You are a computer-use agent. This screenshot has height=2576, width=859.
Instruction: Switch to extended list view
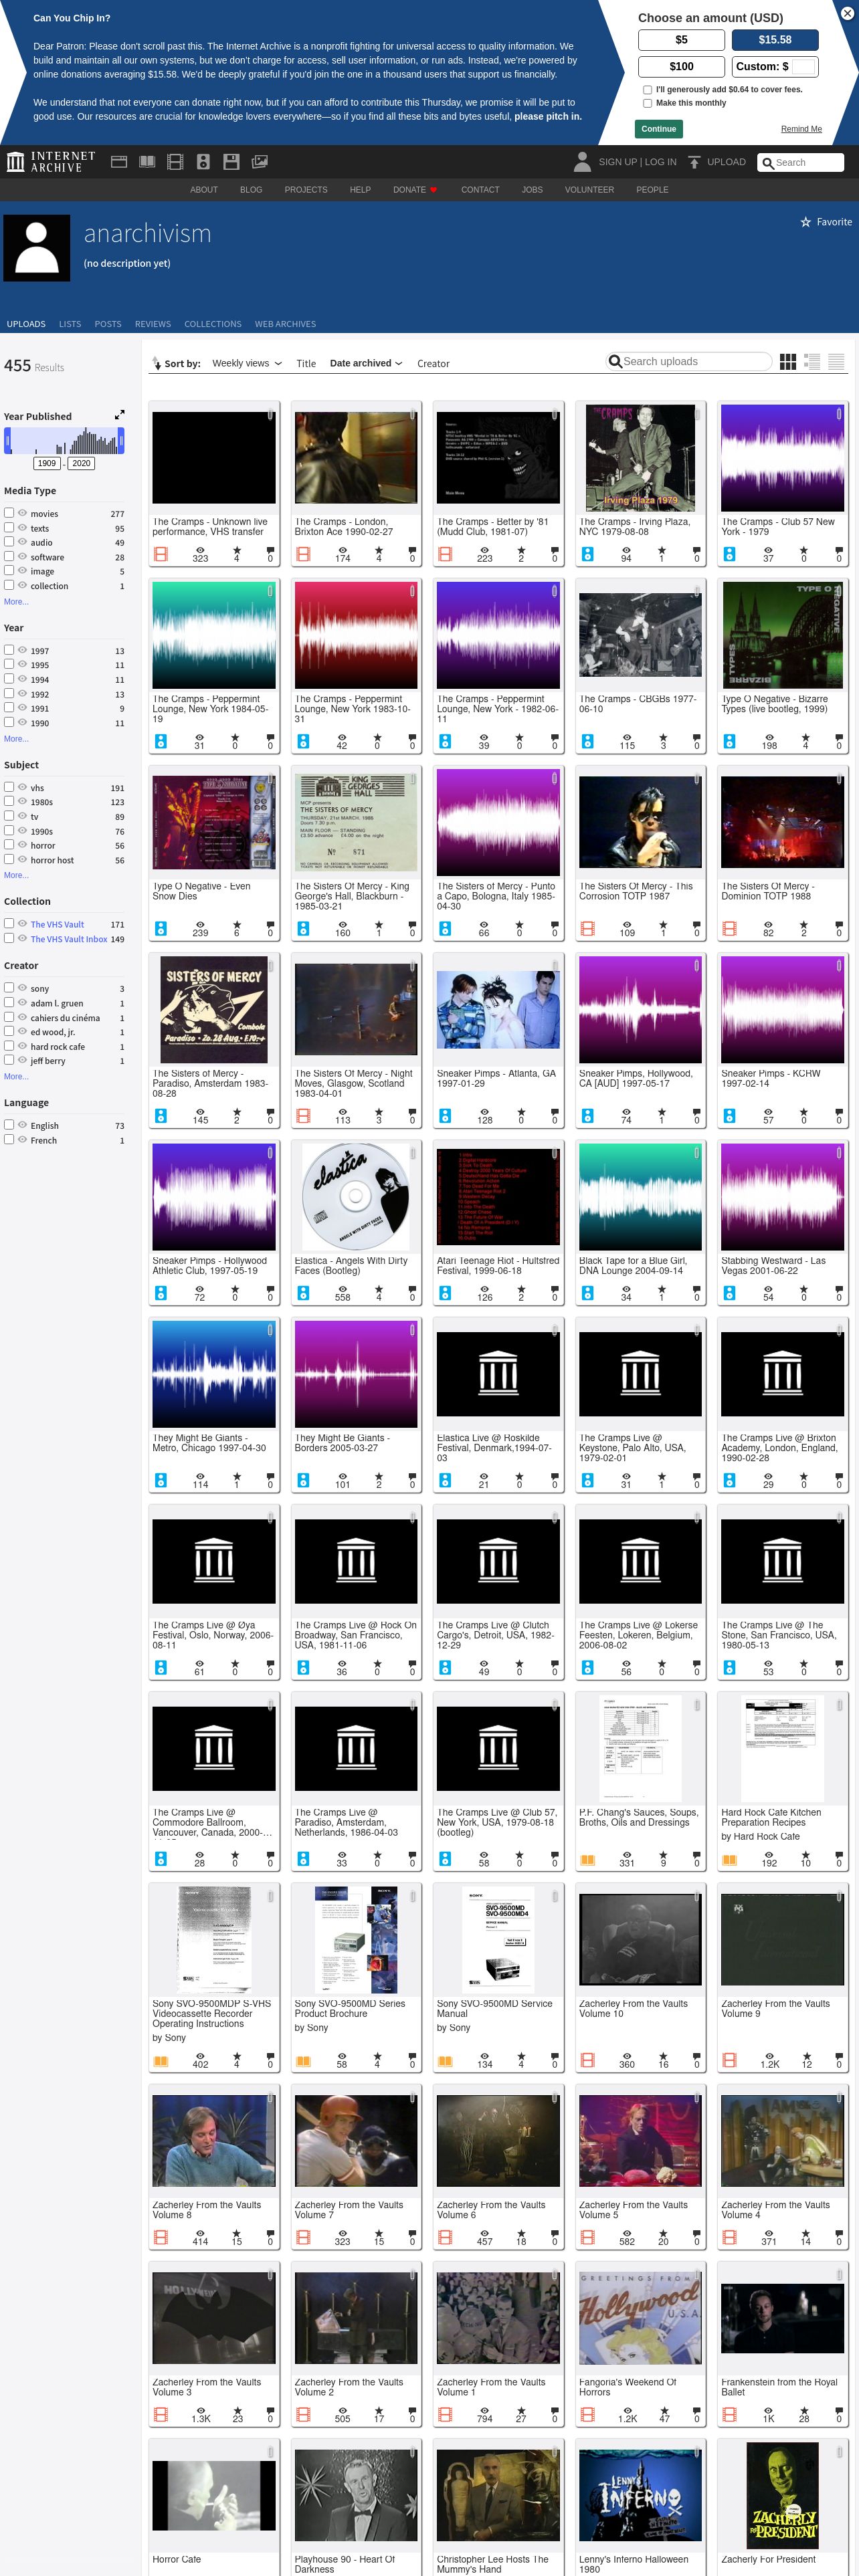pos(812,362)
